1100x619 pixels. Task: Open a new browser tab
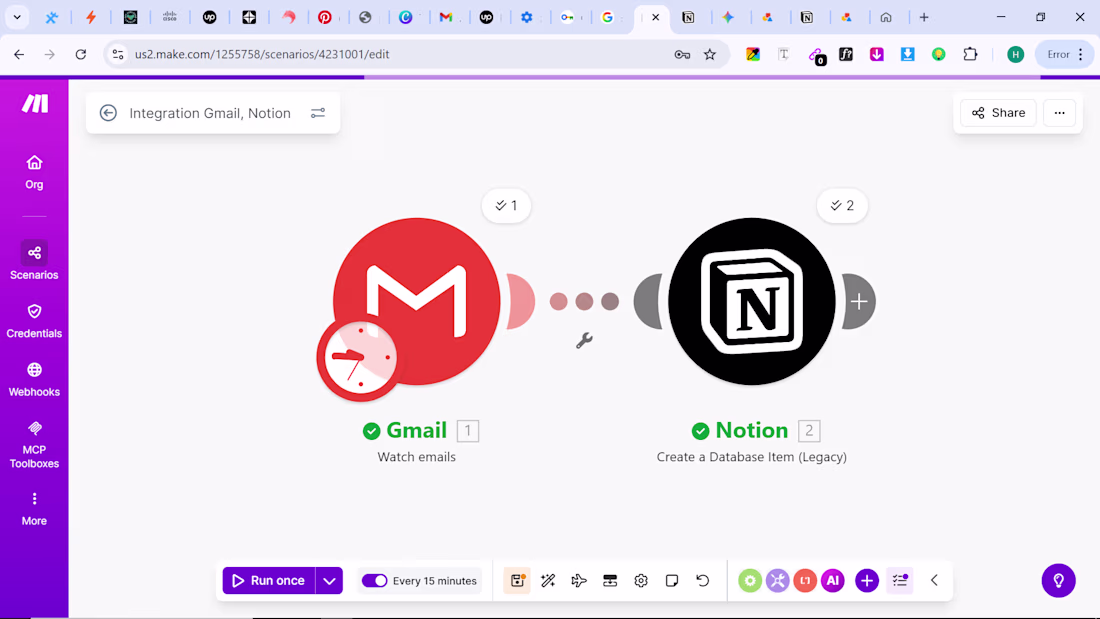[924, 18]
